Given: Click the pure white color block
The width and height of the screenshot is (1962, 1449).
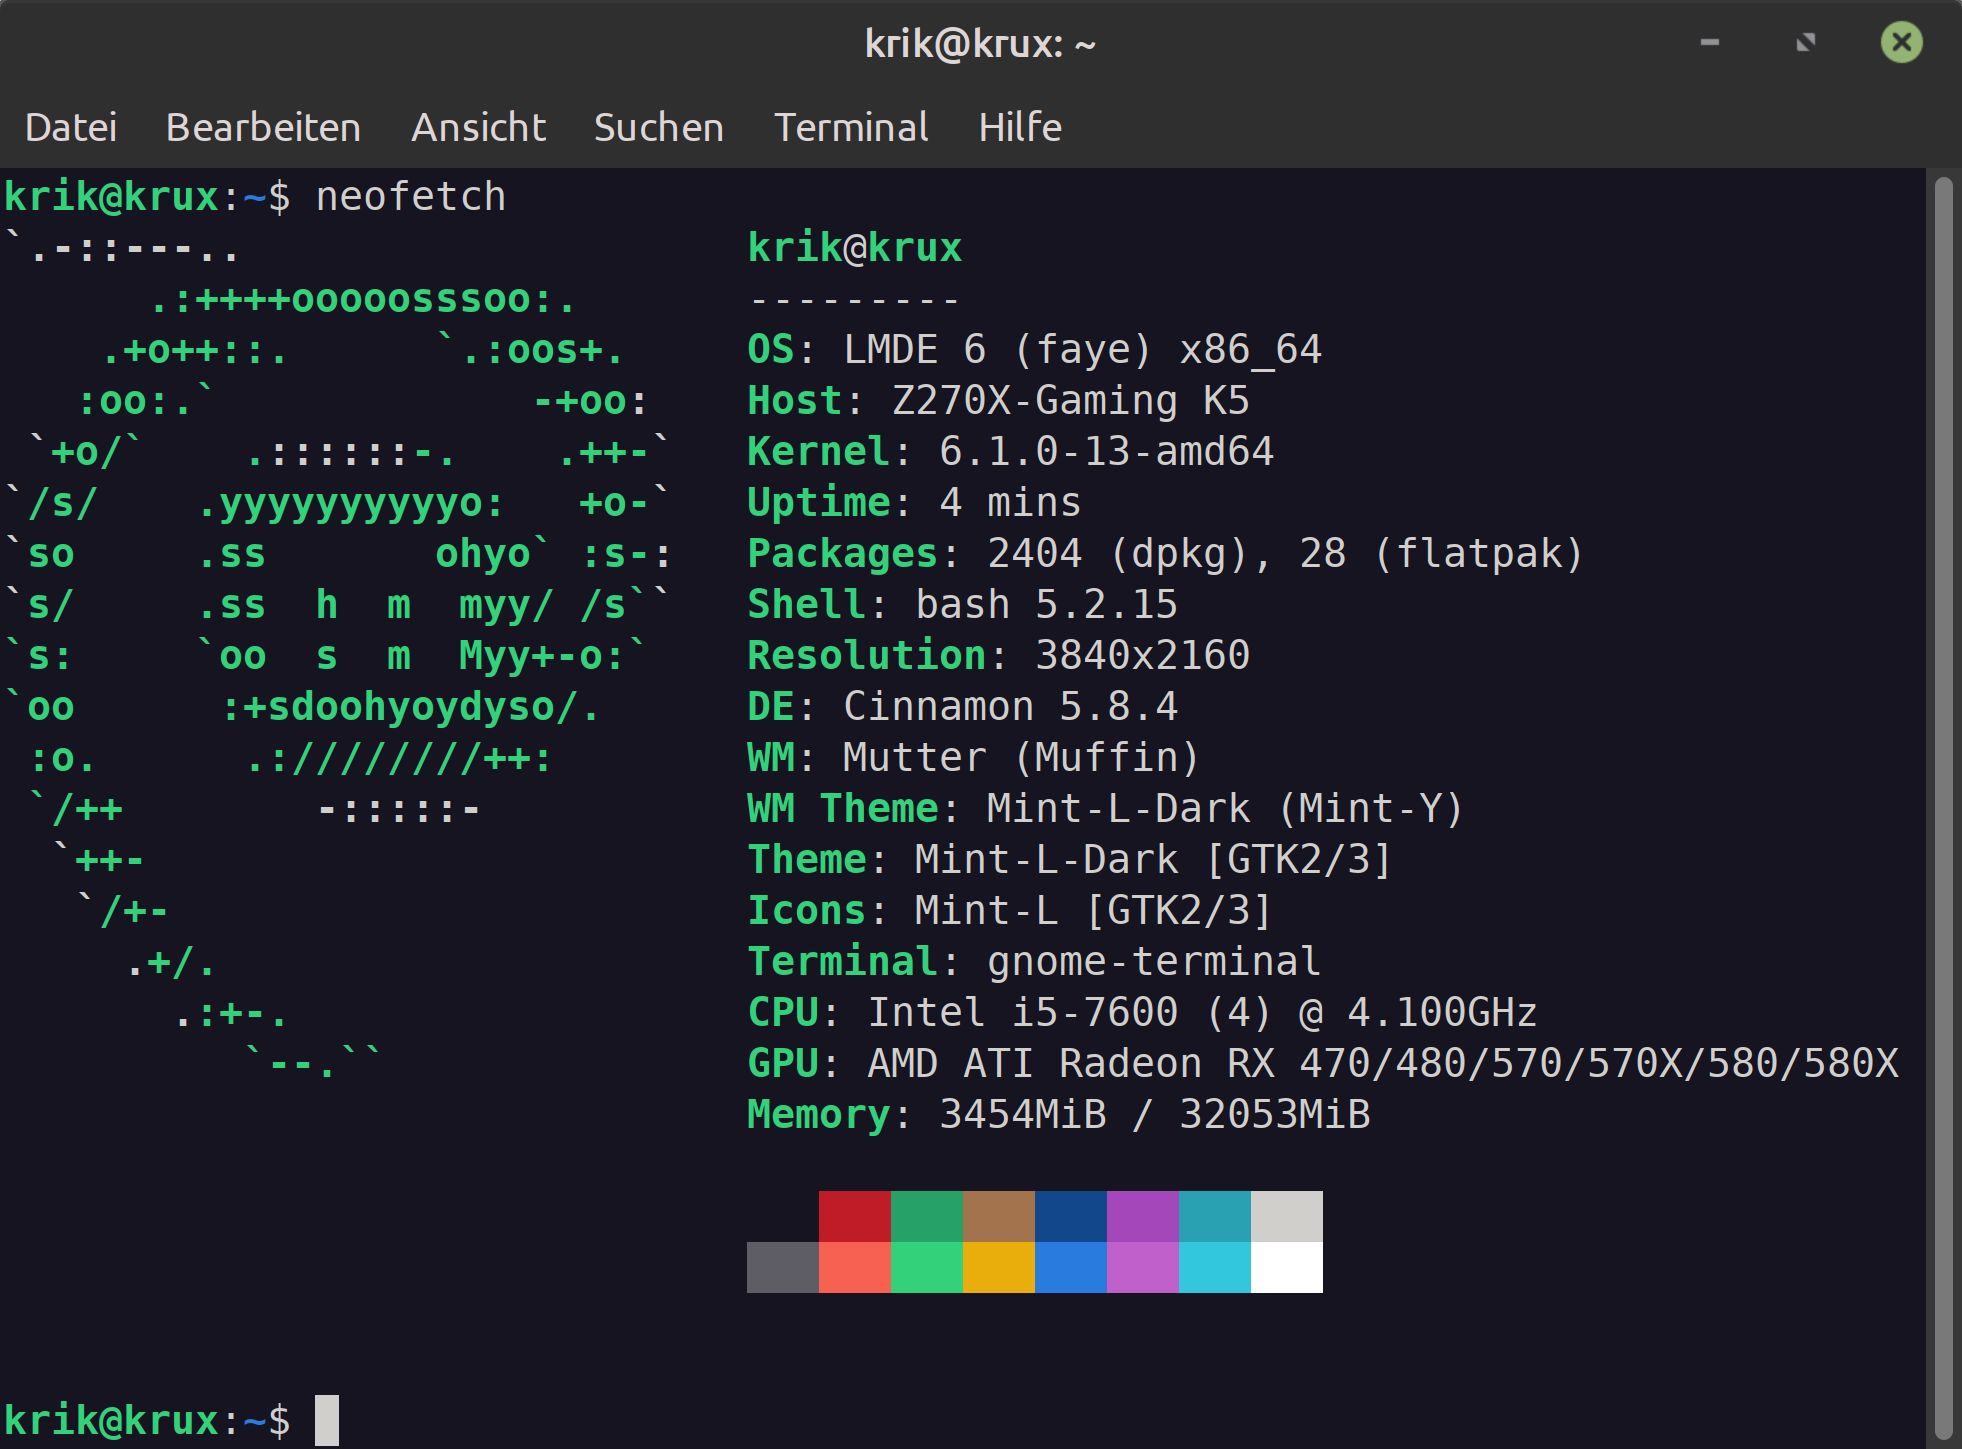Looking at the screenshot, I should 1286,1267.
